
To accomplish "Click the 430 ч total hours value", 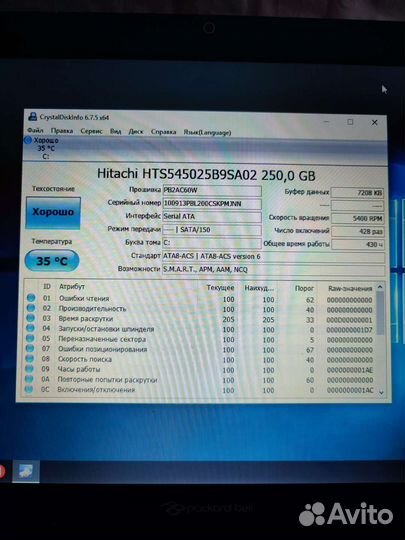I will [x=357, y=245].
